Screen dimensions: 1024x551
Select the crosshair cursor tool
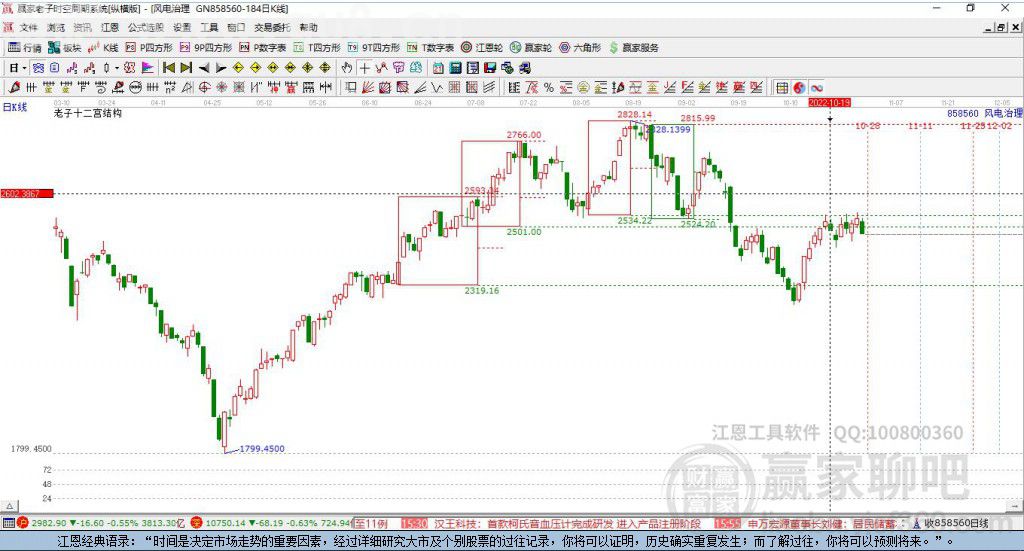[x=364, y=68]
